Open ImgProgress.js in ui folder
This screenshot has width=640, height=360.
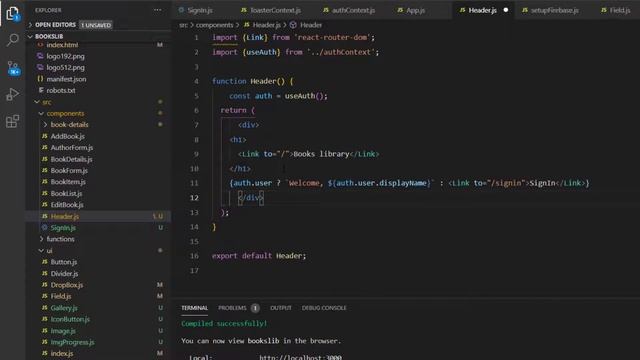click(72, 342)
